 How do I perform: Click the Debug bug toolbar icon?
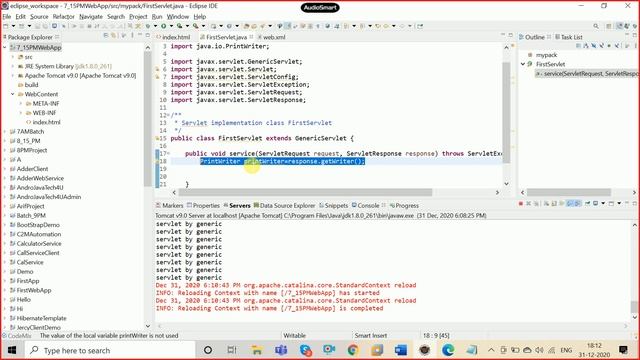148,26
